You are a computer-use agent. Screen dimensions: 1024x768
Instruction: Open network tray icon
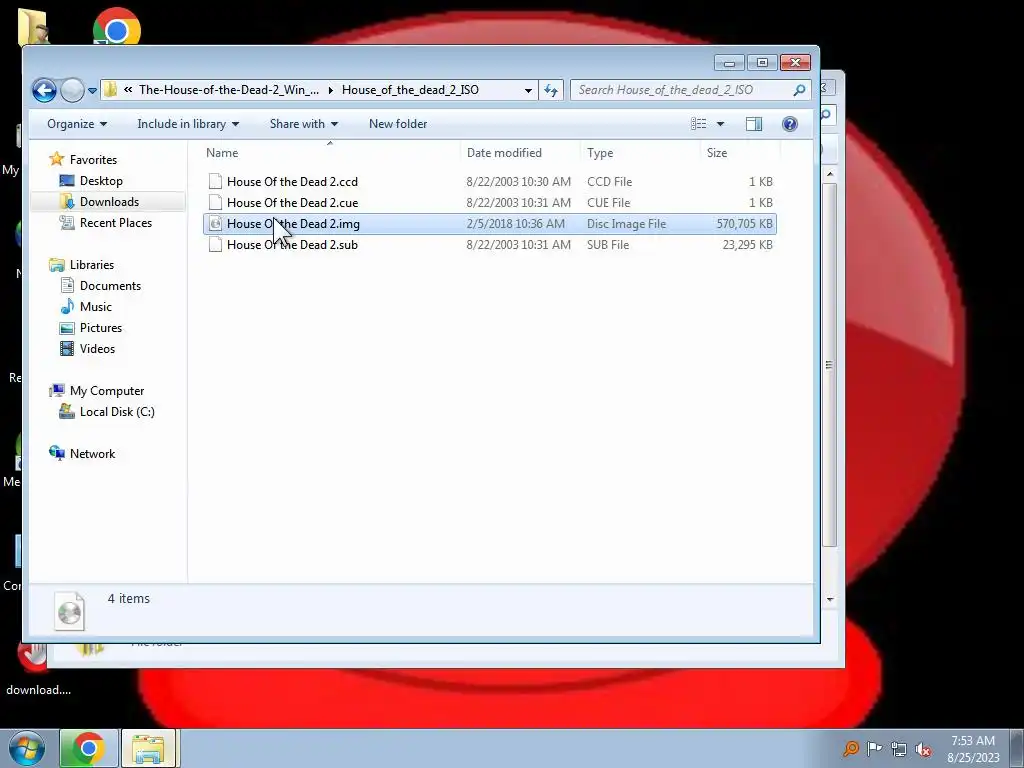899,749
